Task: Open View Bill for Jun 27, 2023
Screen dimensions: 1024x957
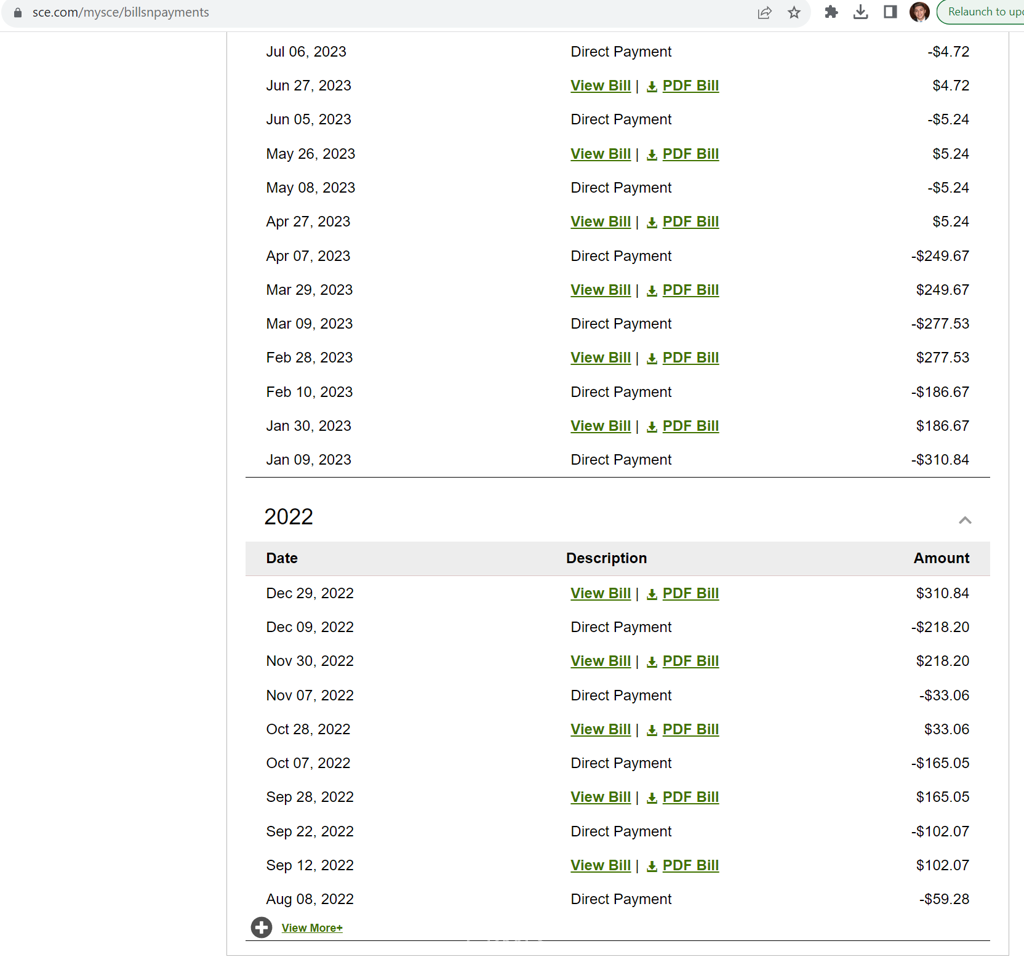Action: pyautogui.click(x=600, y=86)
